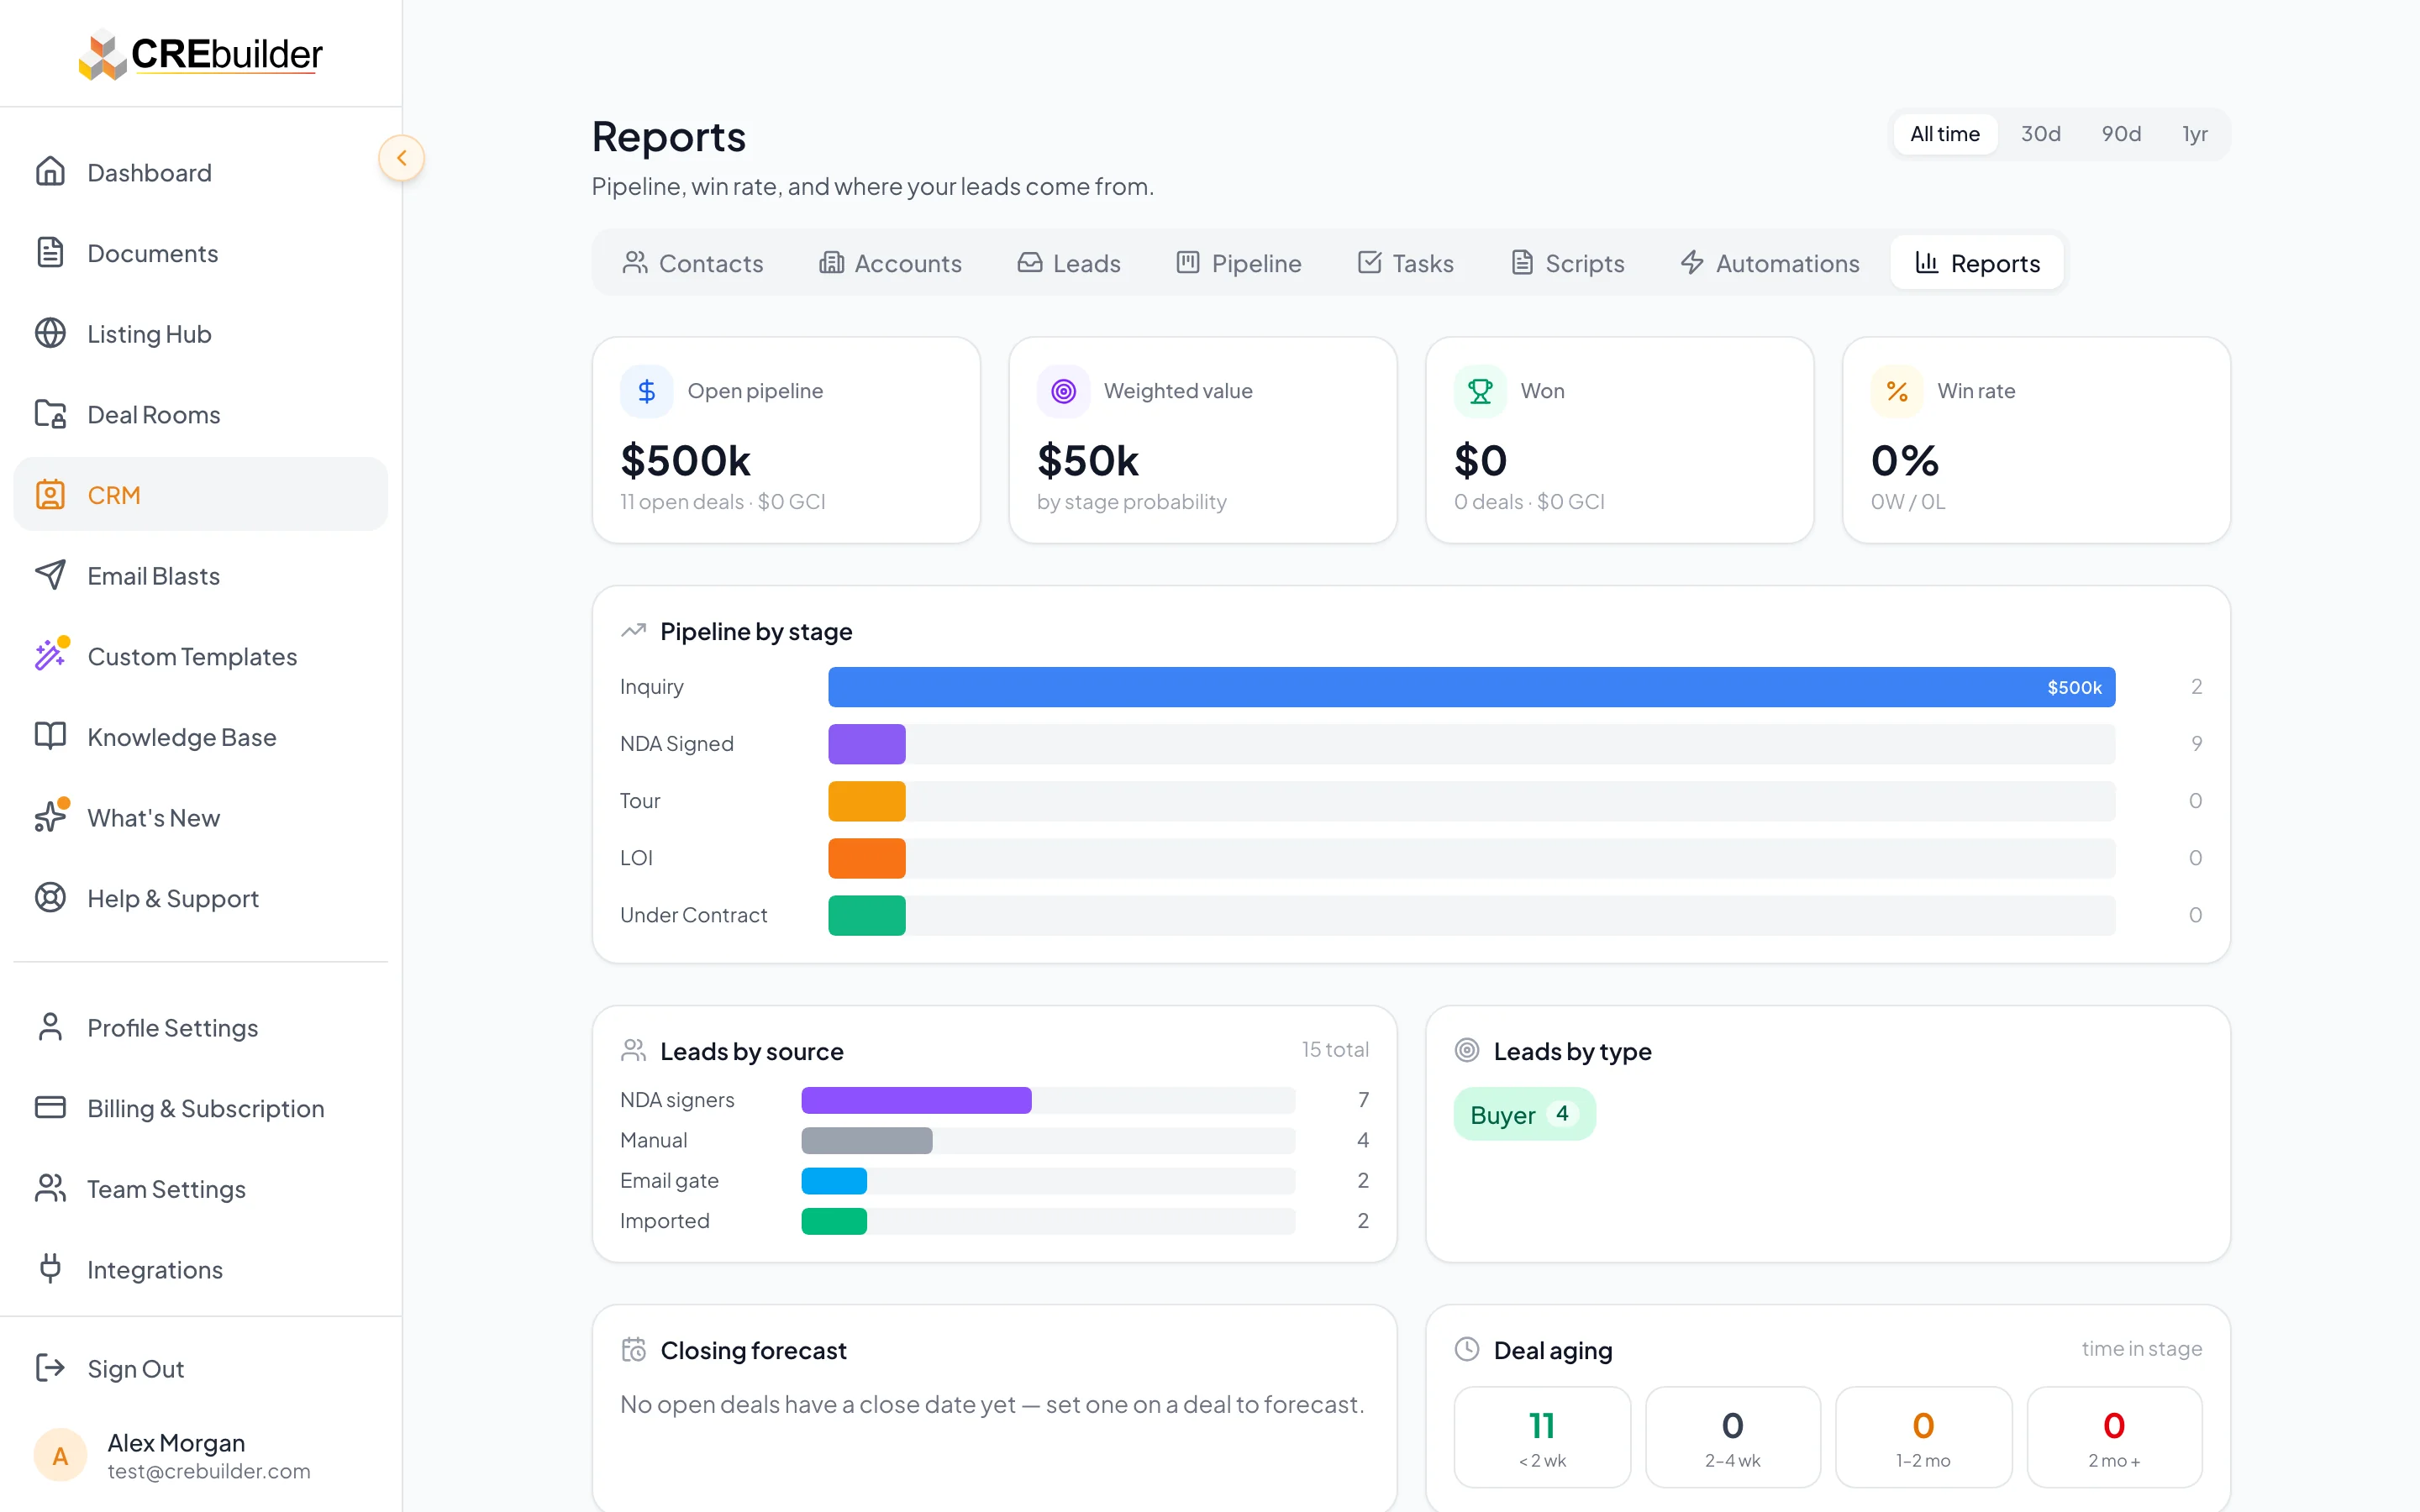Click the Won trophy icon

(1480, 391)
